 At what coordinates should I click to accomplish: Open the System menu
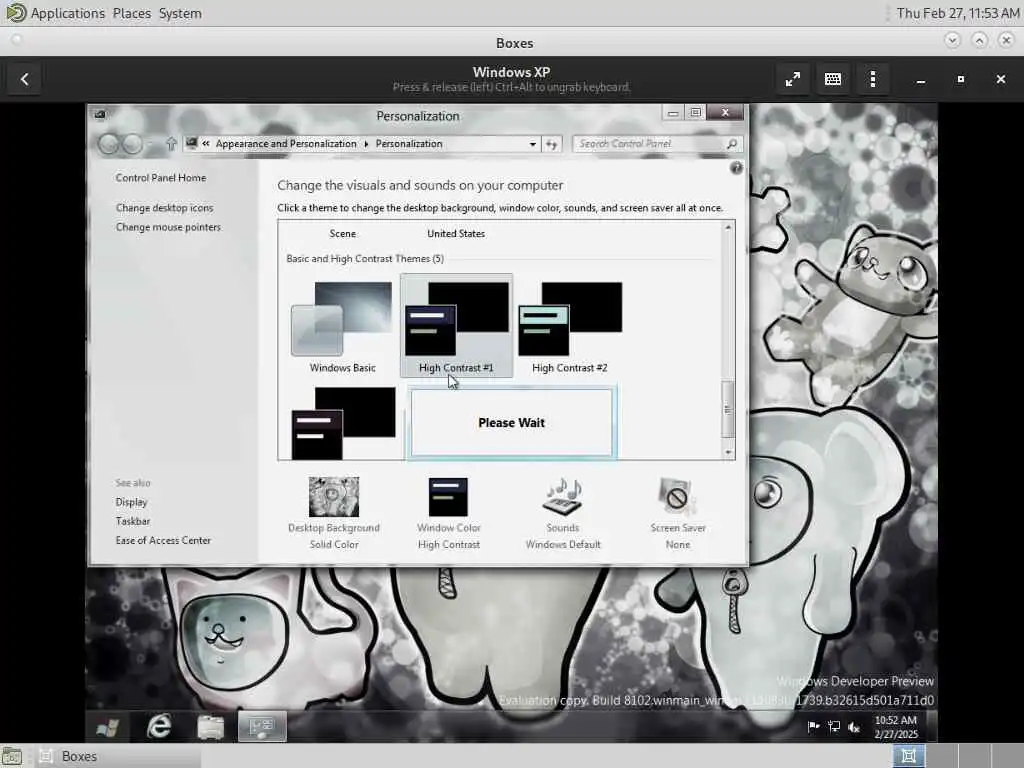(180, 13)
